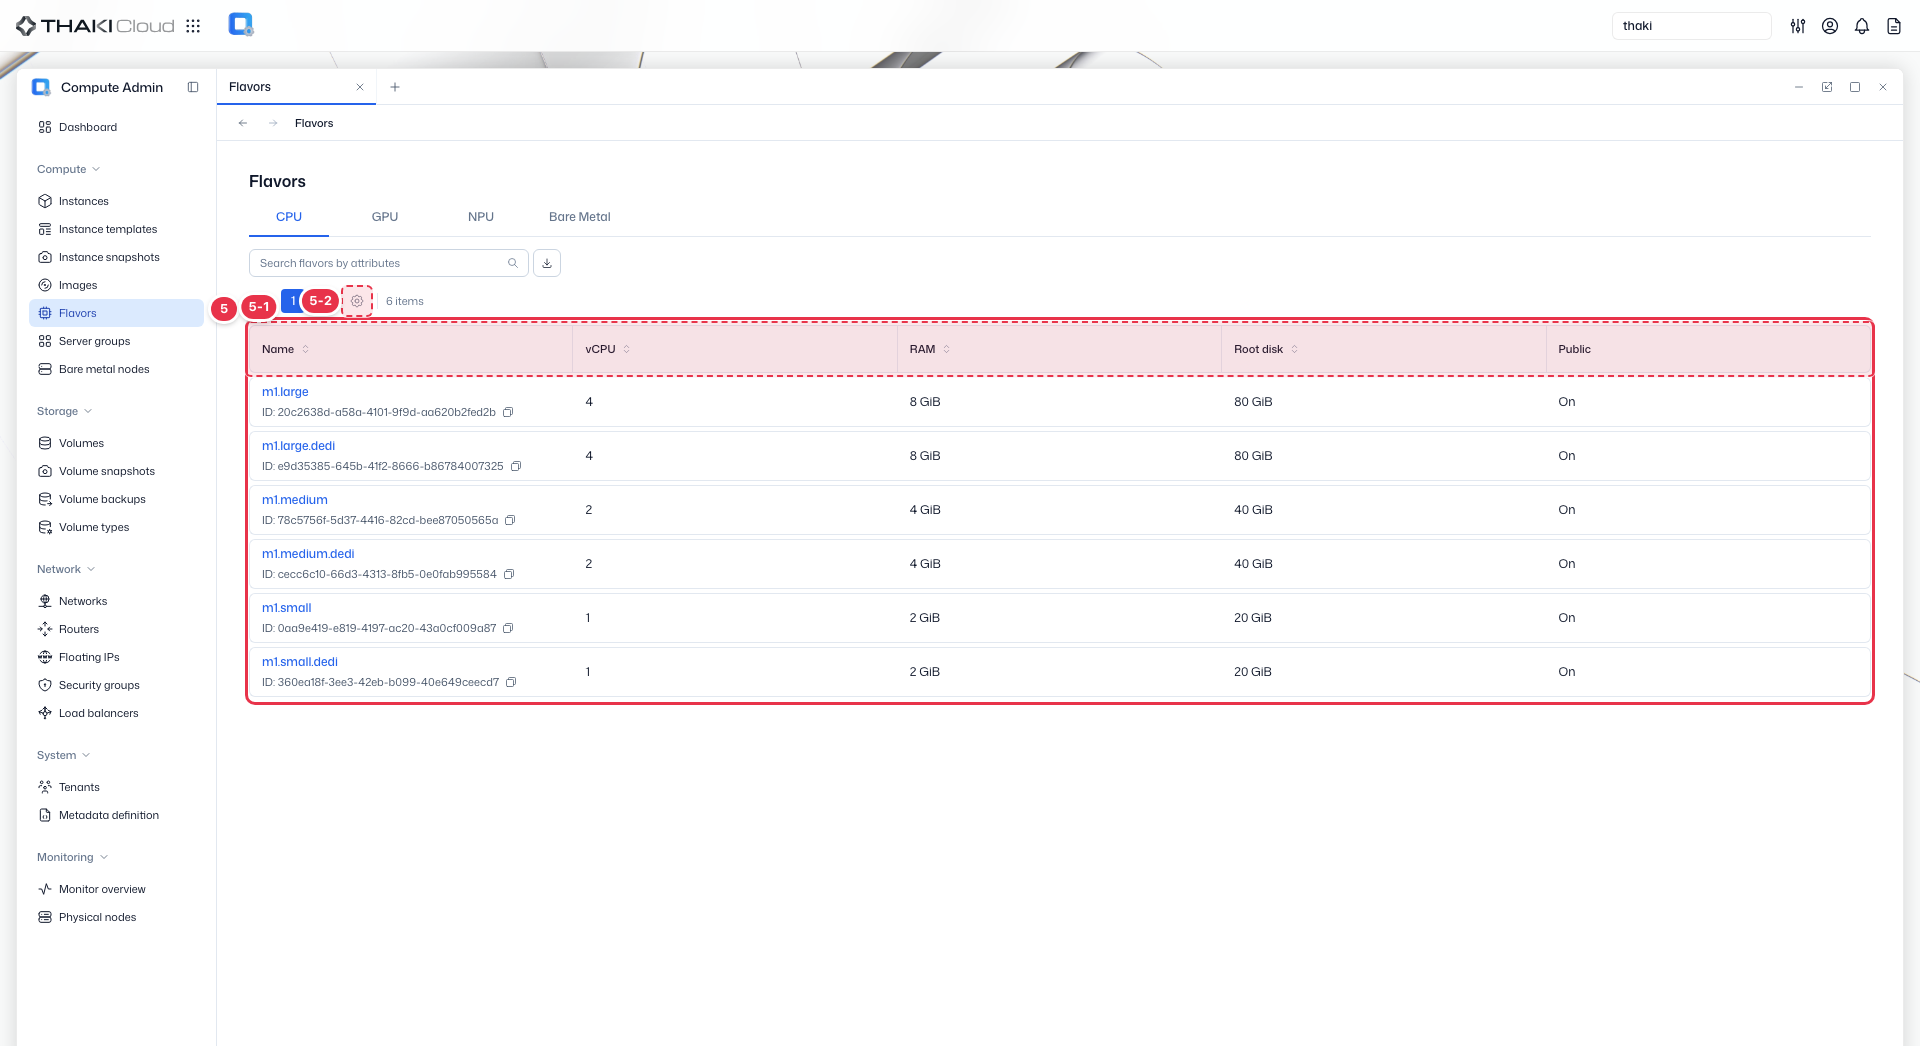Copy the m1.medium flavor ID
The width and height of the screenshot is (1920, 1046).
tap(510, 520)
